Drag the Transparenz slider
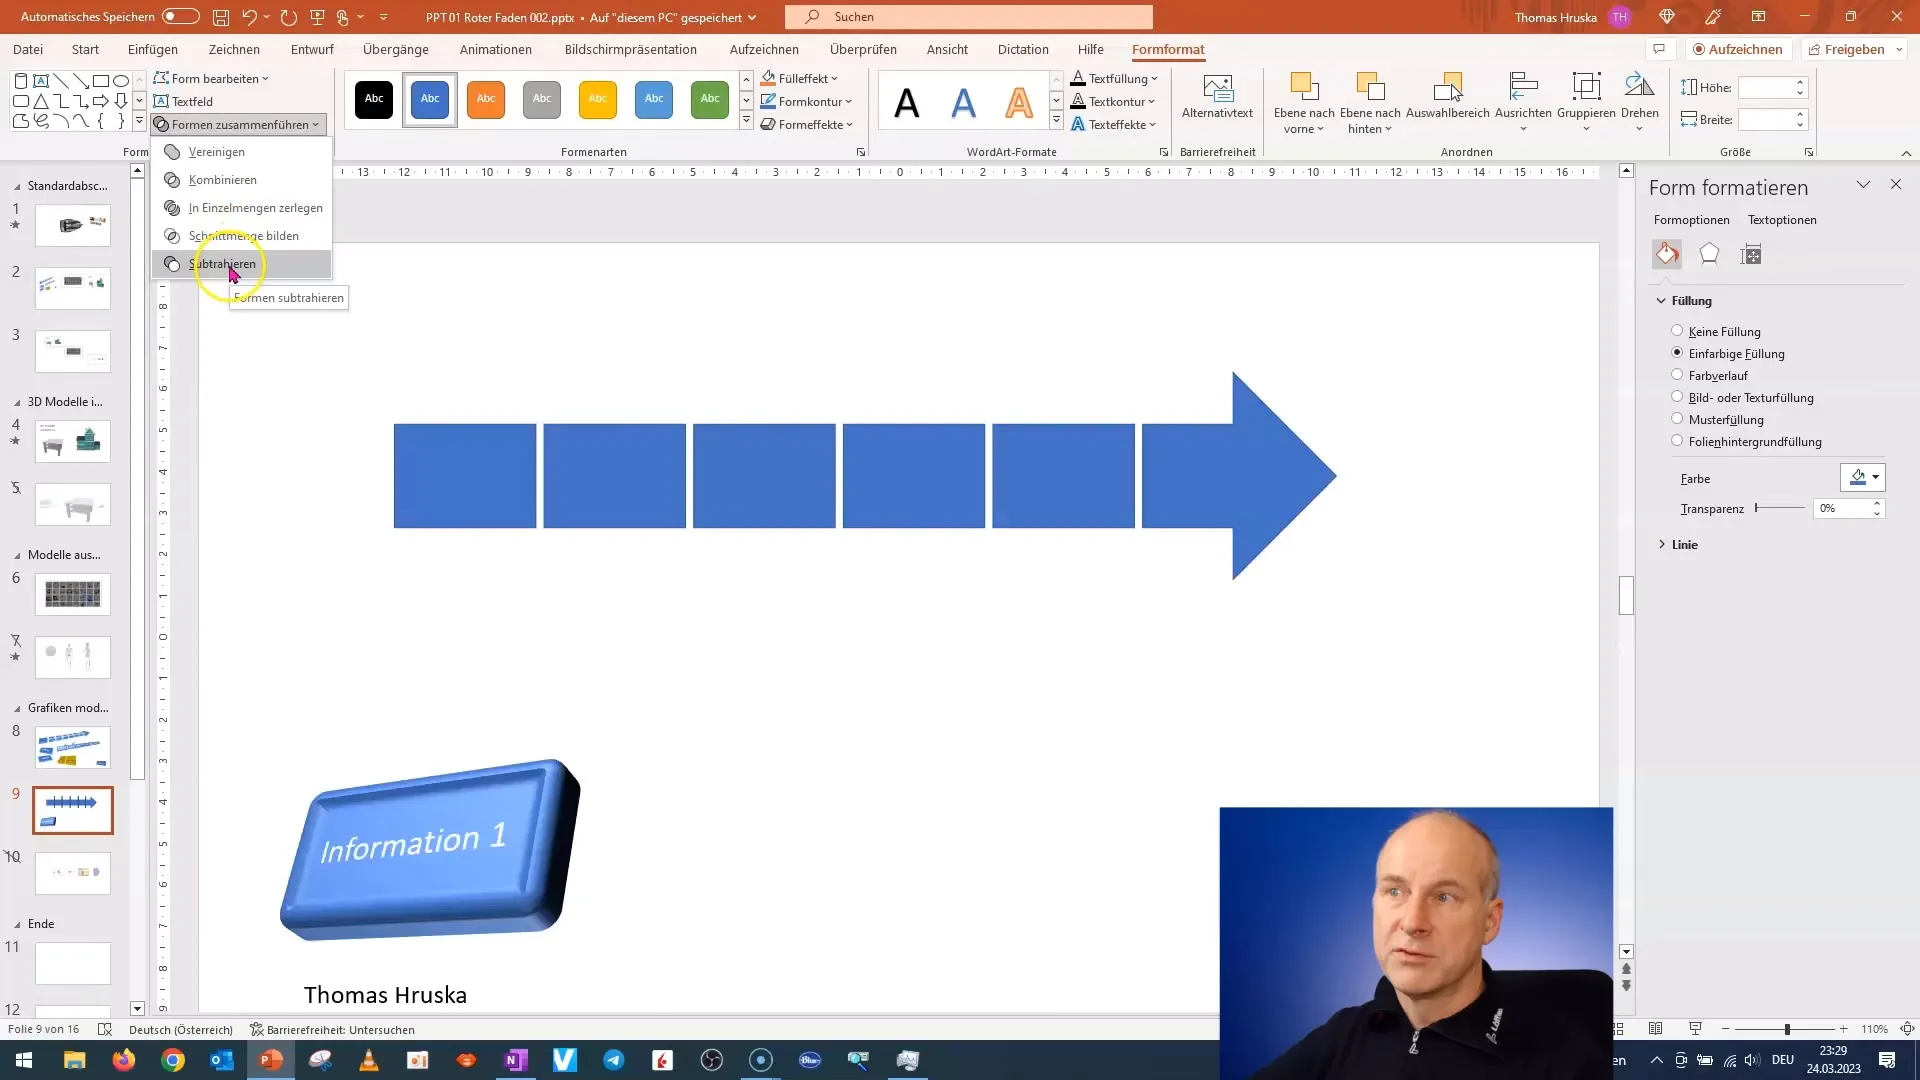The width and height of the screenshot is (1920, 1080). coord(1759,508)
